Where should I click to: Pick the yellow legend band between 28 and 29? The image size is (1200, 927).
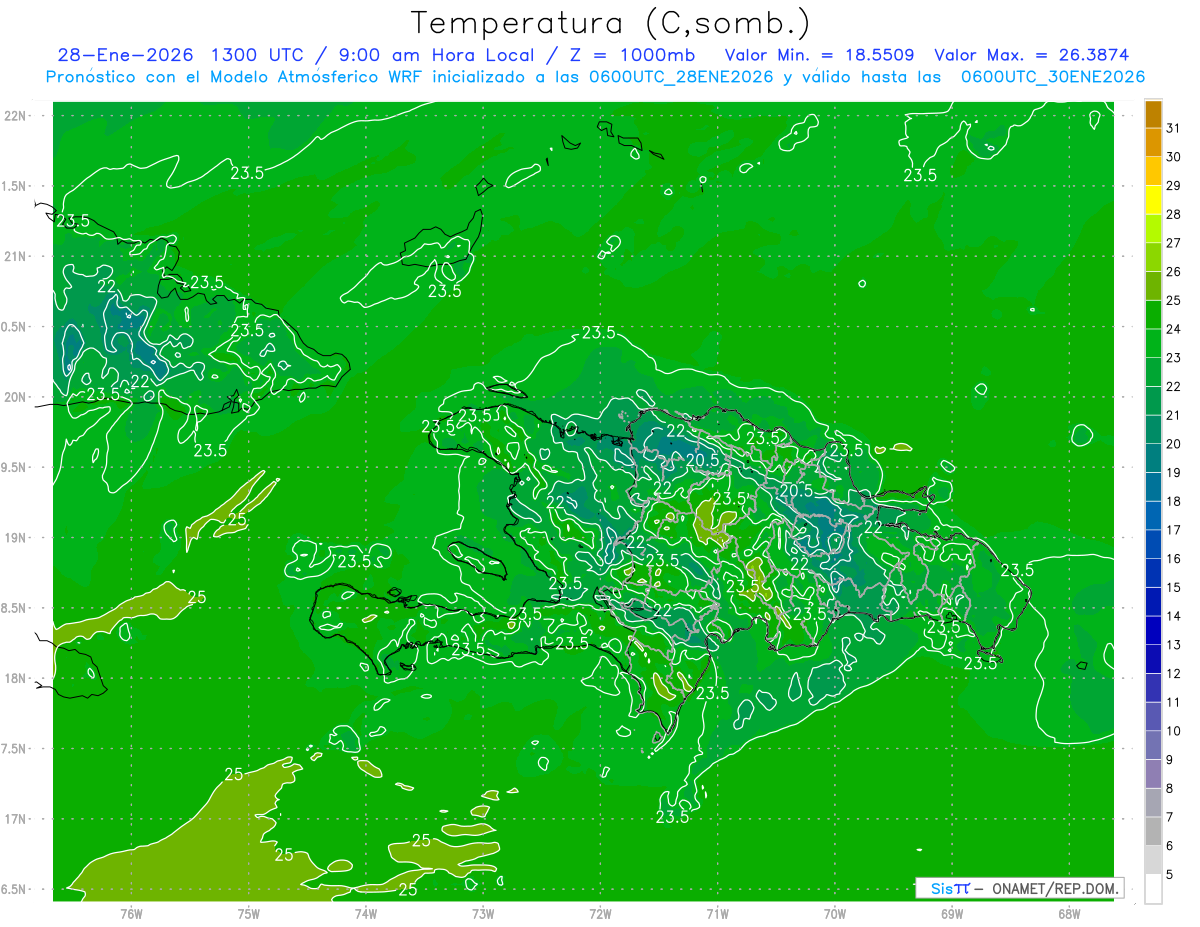[1153, 200]
